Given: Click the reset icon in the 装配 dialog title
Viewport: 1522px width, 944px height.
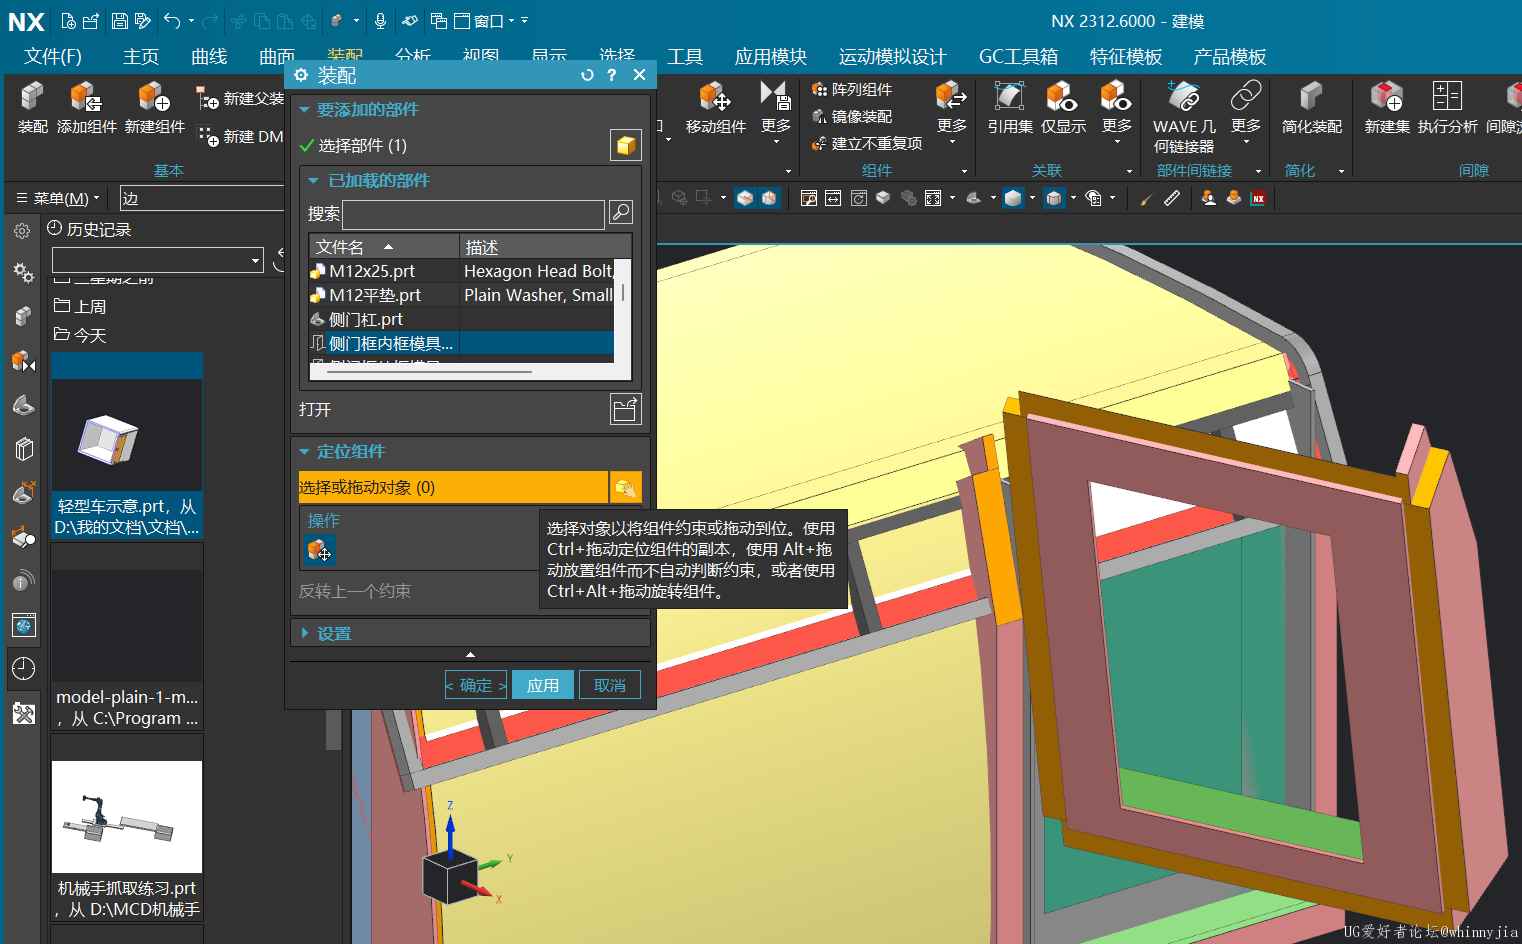Looking at the screenshot, I should point(587,75).
